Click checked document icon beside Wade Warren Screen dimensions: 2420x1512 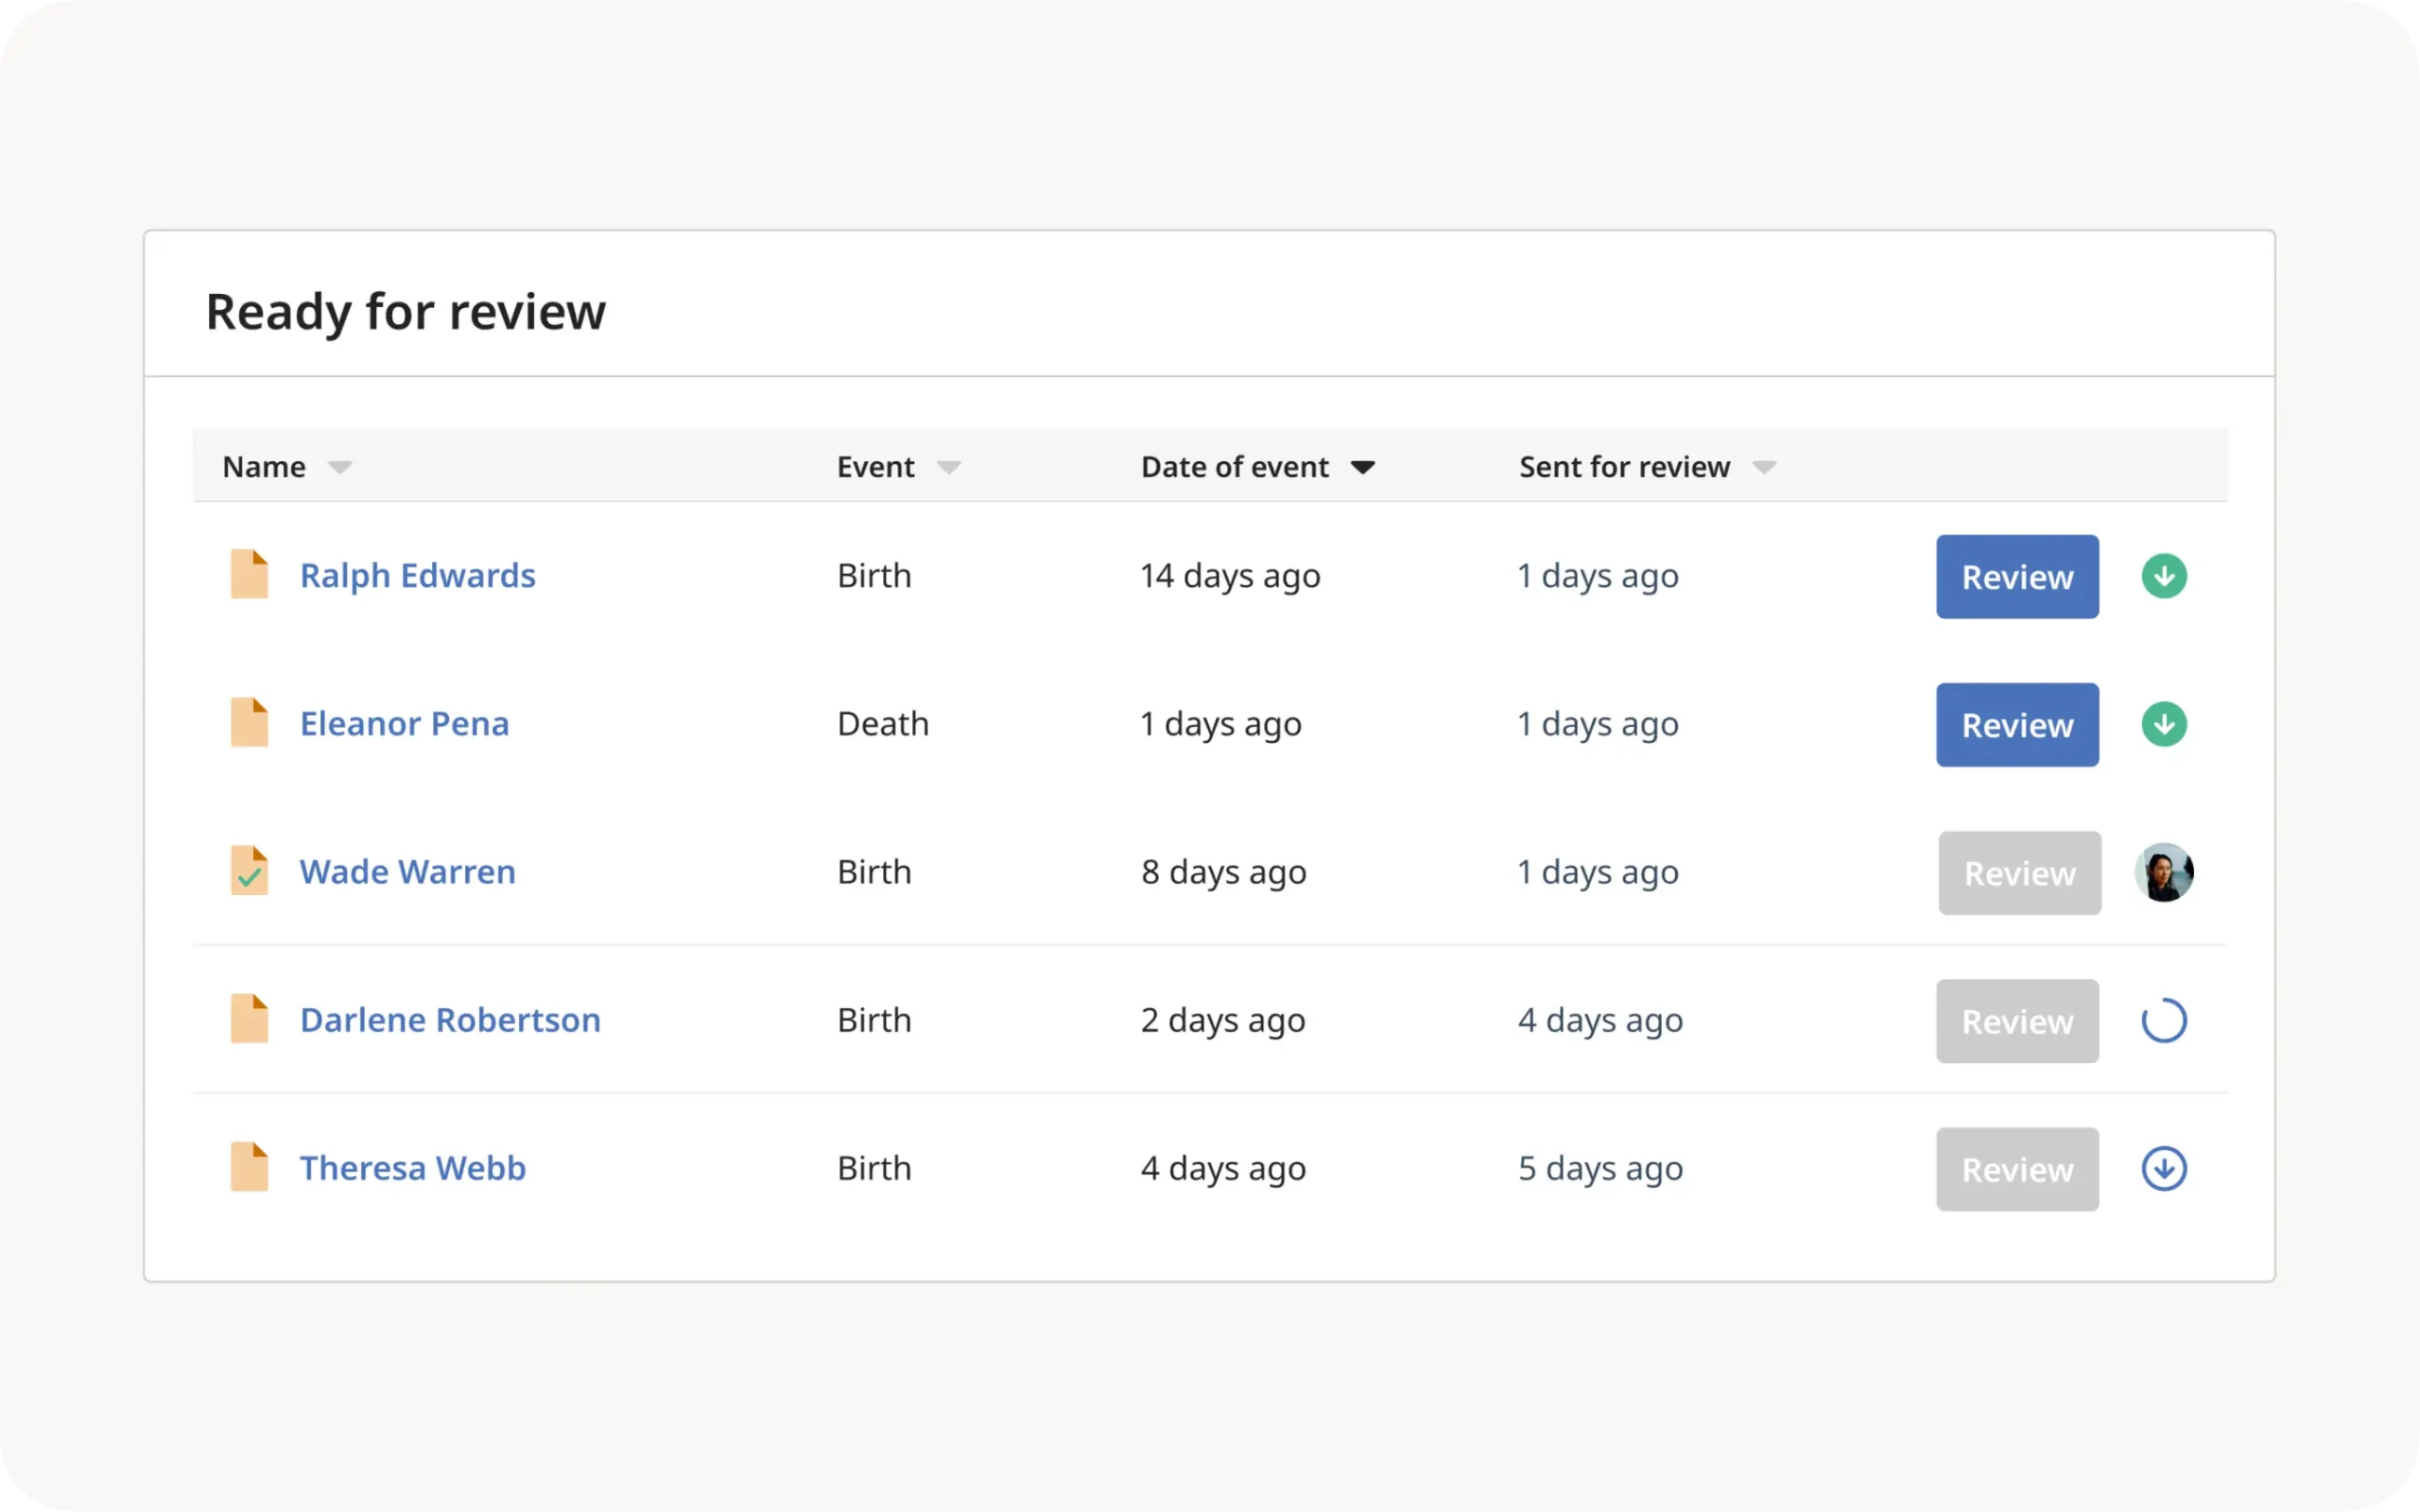249,870
